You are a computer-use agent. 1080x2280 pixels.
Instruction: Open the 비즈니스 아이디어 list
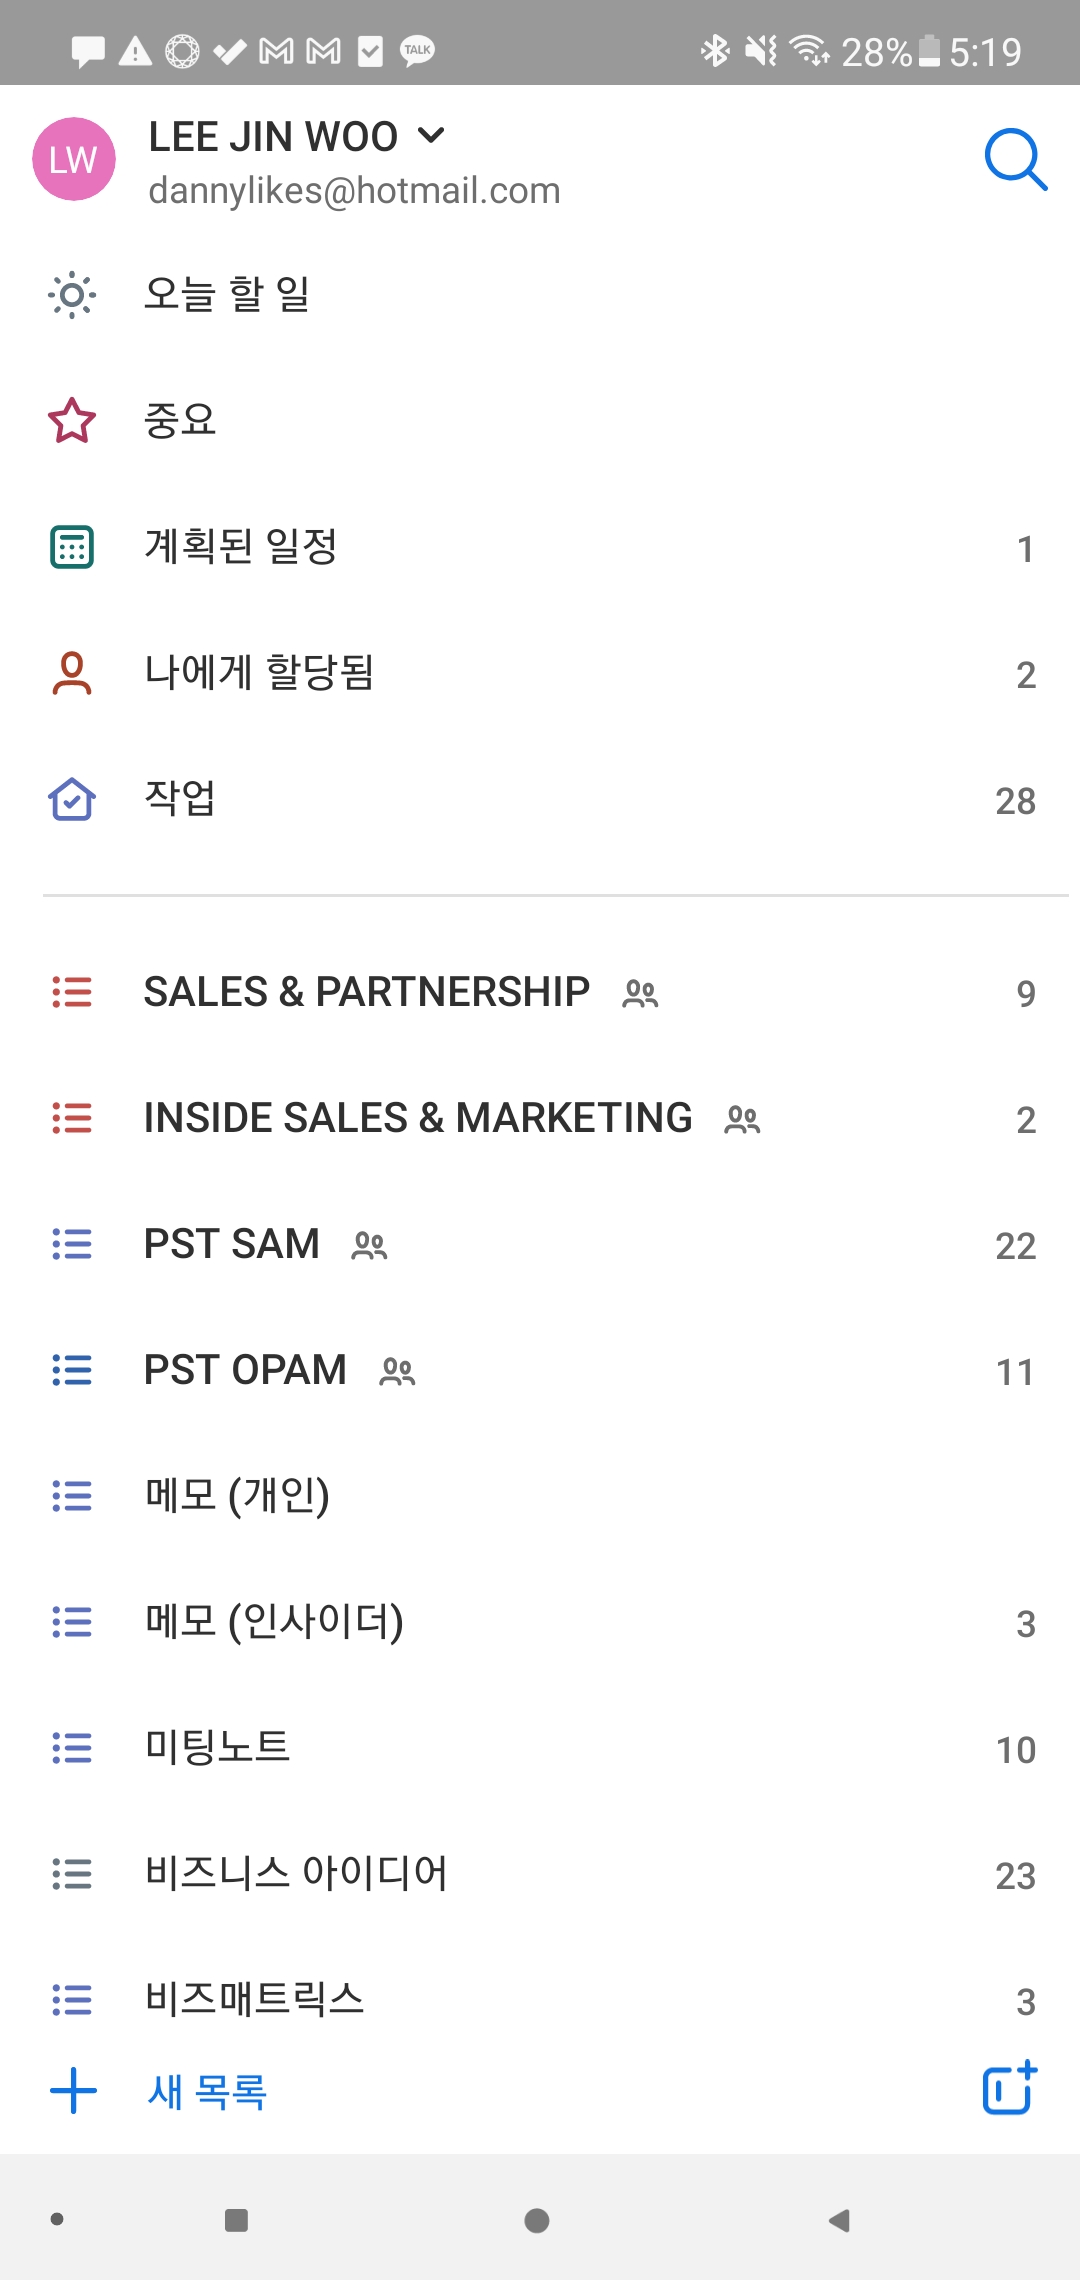(x=296, y=1874)
